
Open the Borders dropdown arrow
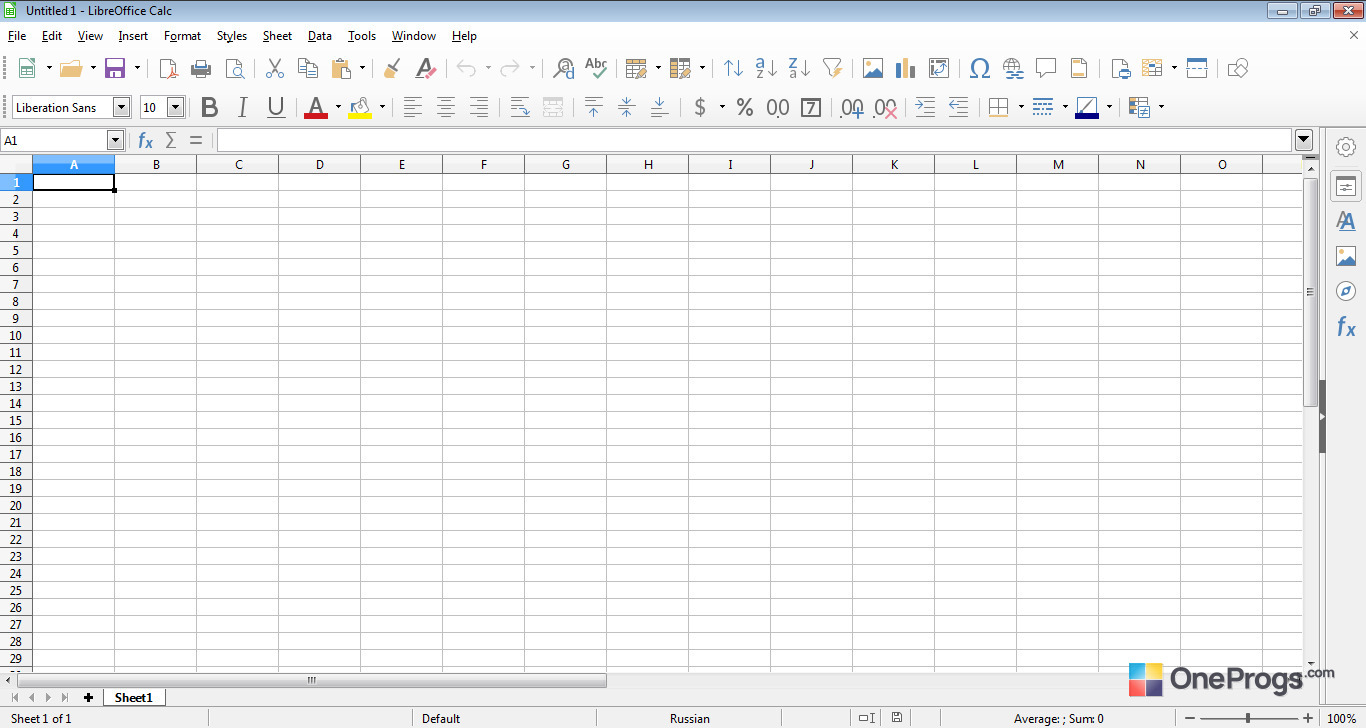[x=1021, y=107]
